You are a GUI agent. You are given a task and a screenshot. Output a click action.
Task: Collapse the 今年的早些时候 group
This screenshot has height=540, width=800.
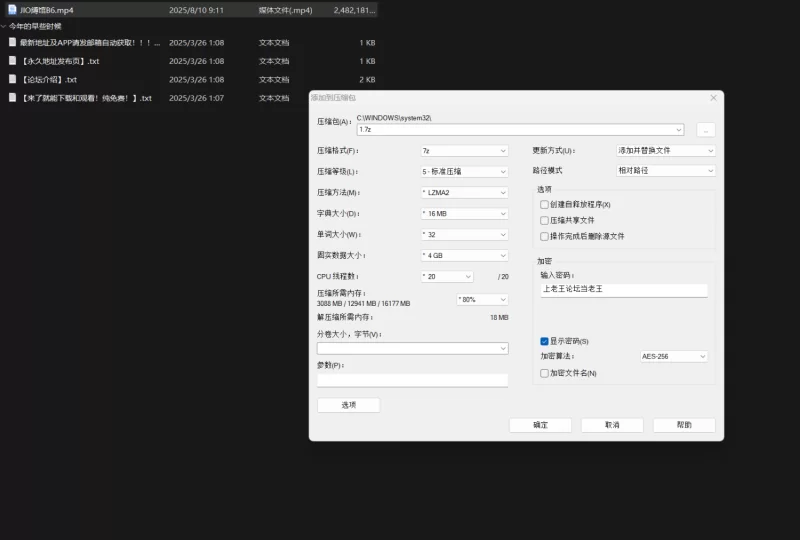(x=4, y=26)
